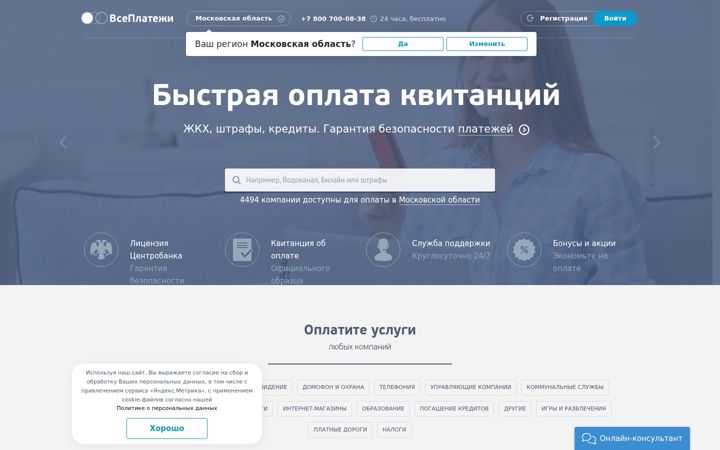
Task: Click the support headset person icon
Action: [383, 250]
